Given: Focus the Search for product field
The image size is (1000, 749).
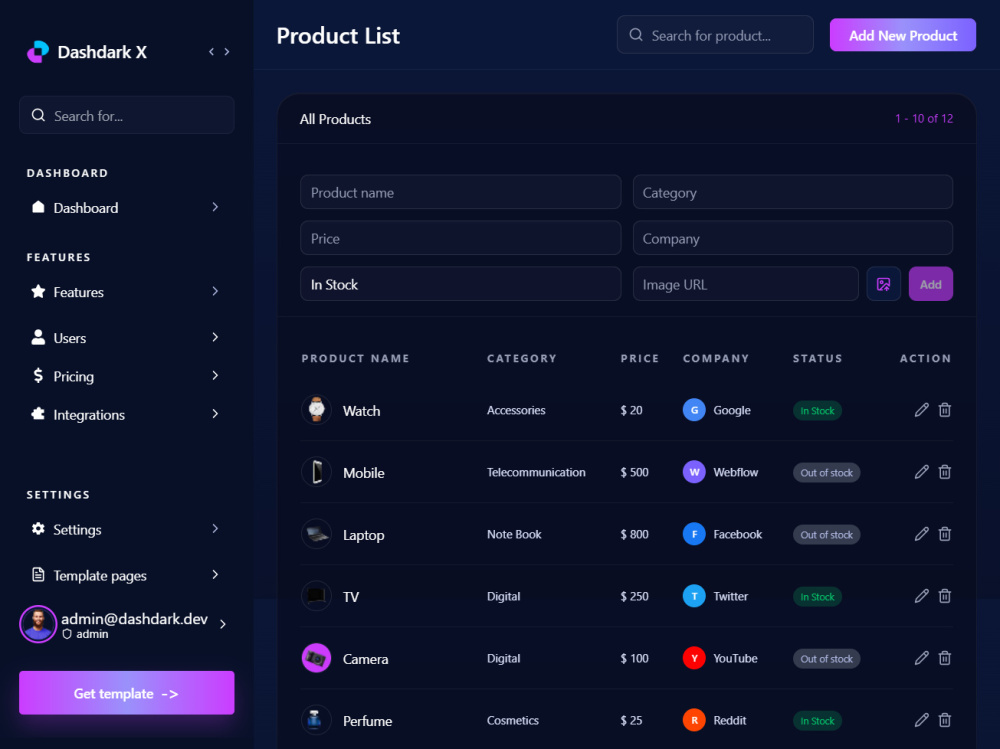Looking at the screenshot, I should (x=715, y=35).
